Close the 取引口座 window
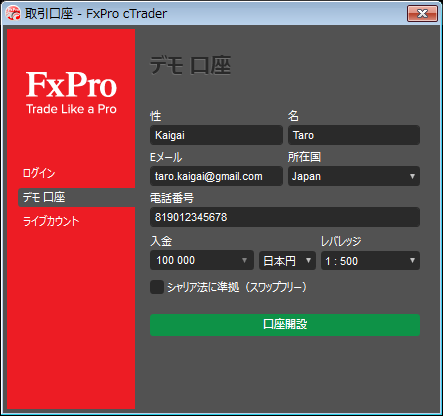 coord(422,14)
